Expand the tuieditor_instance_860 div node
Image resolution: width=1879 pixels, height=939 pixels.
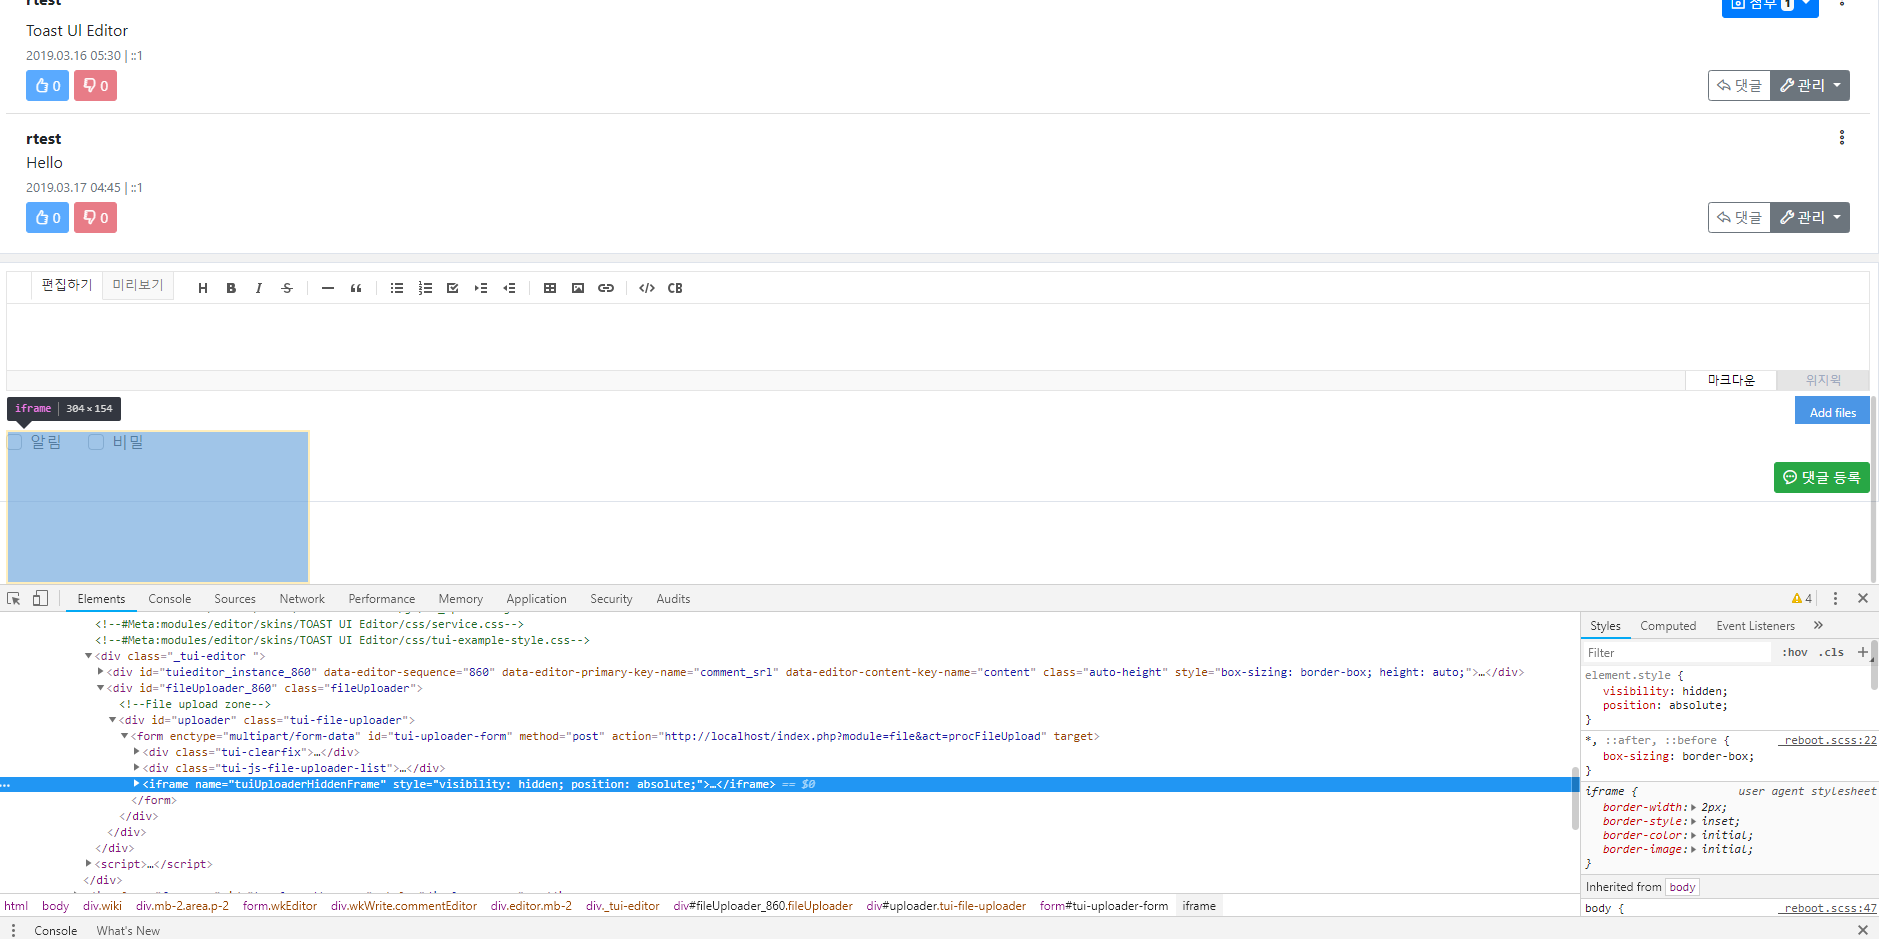[x=101, y=672]
